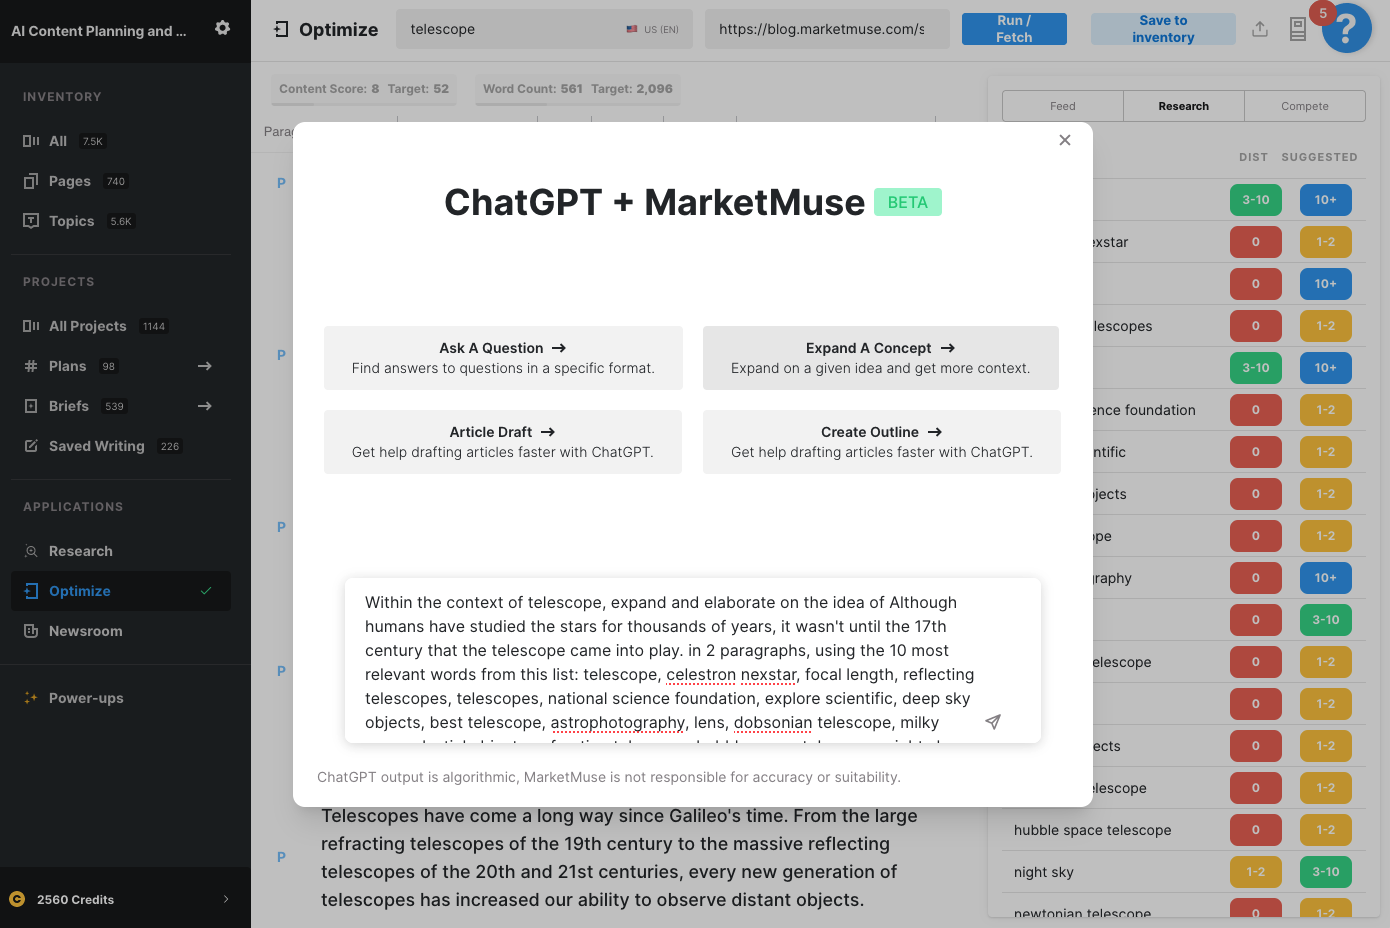
Task: Expand the Briefs arrow
Action: click(x=205, y=406)
